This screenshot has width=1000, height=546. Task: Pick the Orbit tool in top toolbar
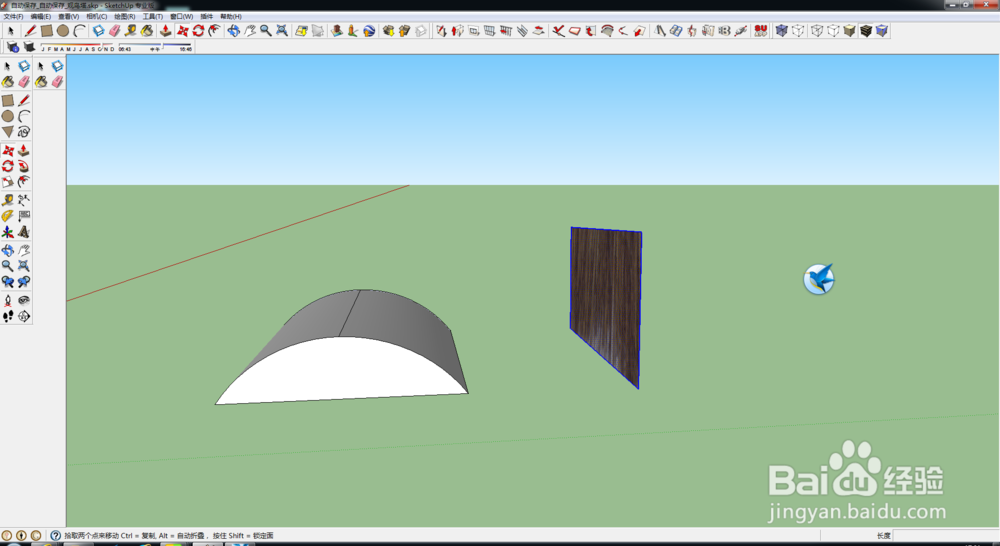233,31
